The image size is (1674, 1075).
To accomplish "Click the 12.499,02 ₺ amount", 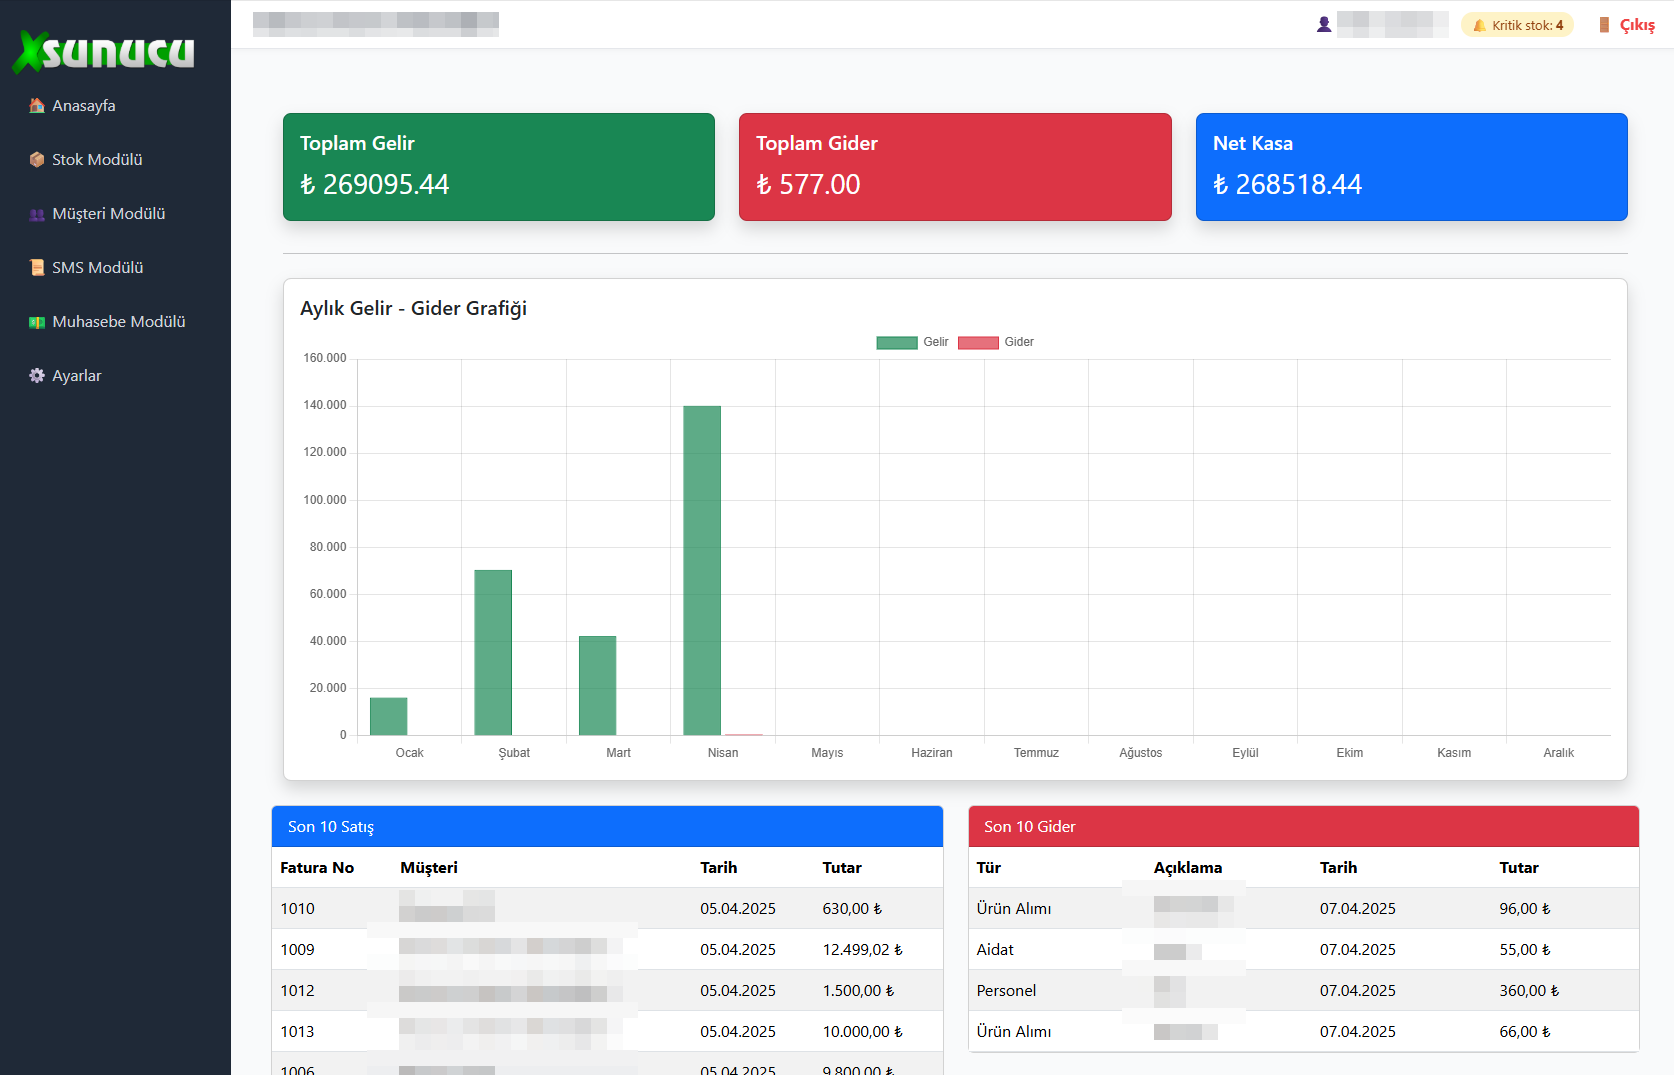I will click(863, 950).
